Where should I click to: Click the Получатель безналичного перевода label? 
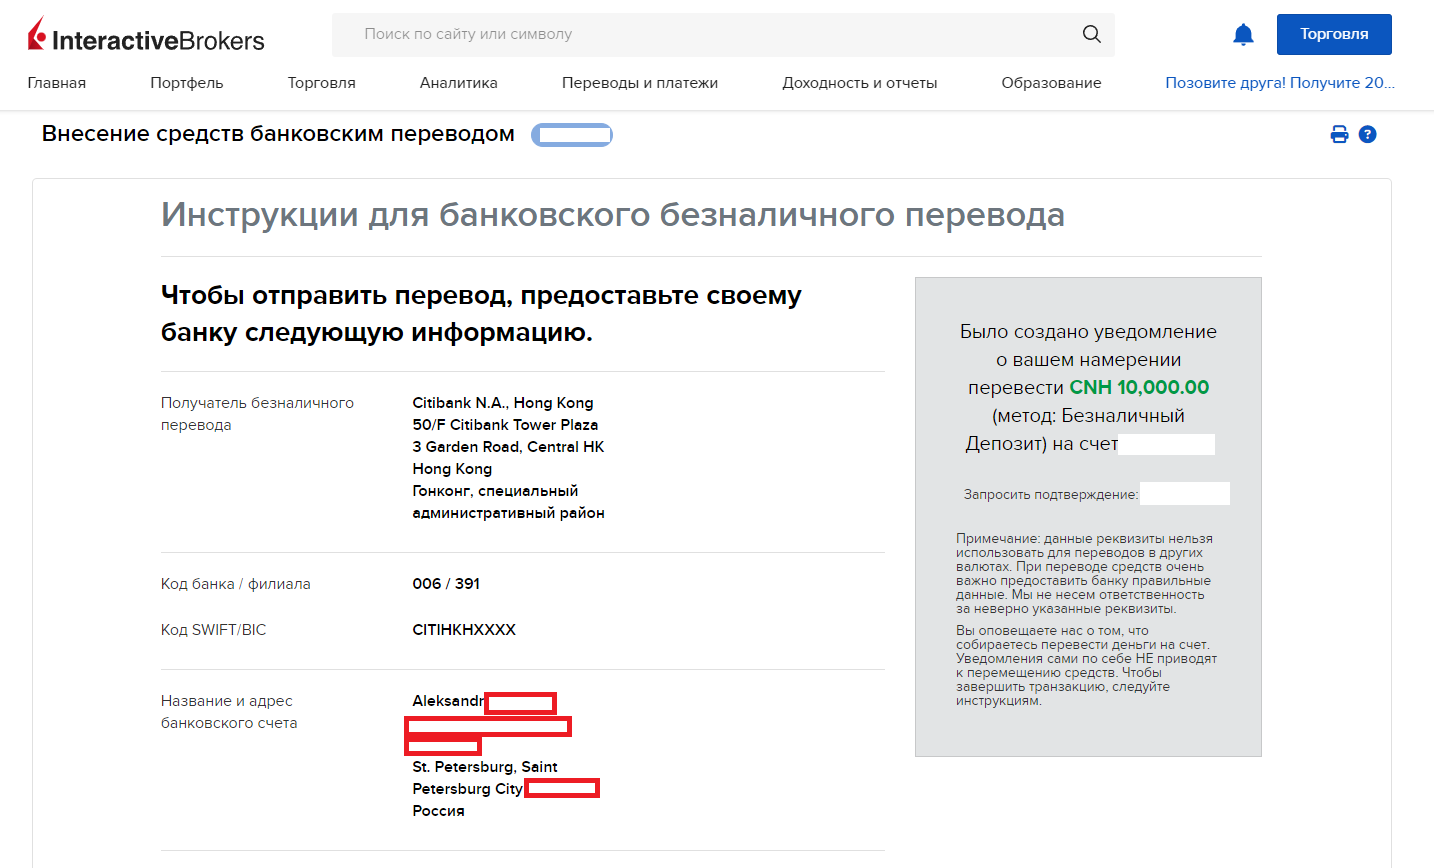click(x=257, y=414)
